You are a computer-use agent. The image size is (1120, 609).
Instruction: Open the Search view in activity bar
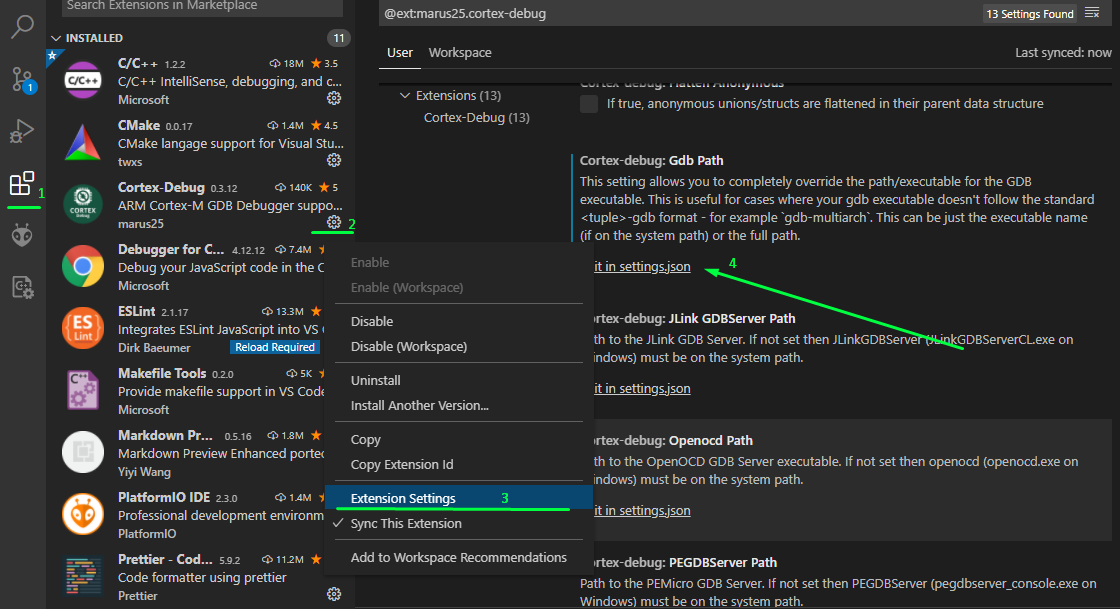(x=22, y=26)
